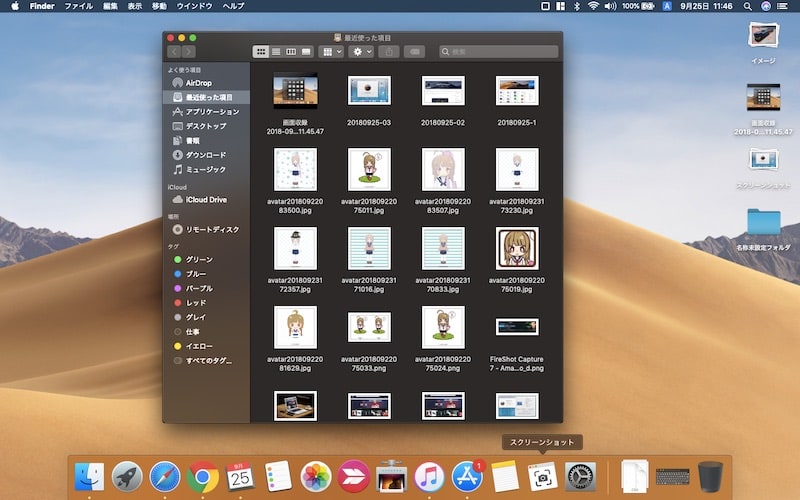Open the App Store from the Dock
Screen dimensions: 800x500
[467, 476]
